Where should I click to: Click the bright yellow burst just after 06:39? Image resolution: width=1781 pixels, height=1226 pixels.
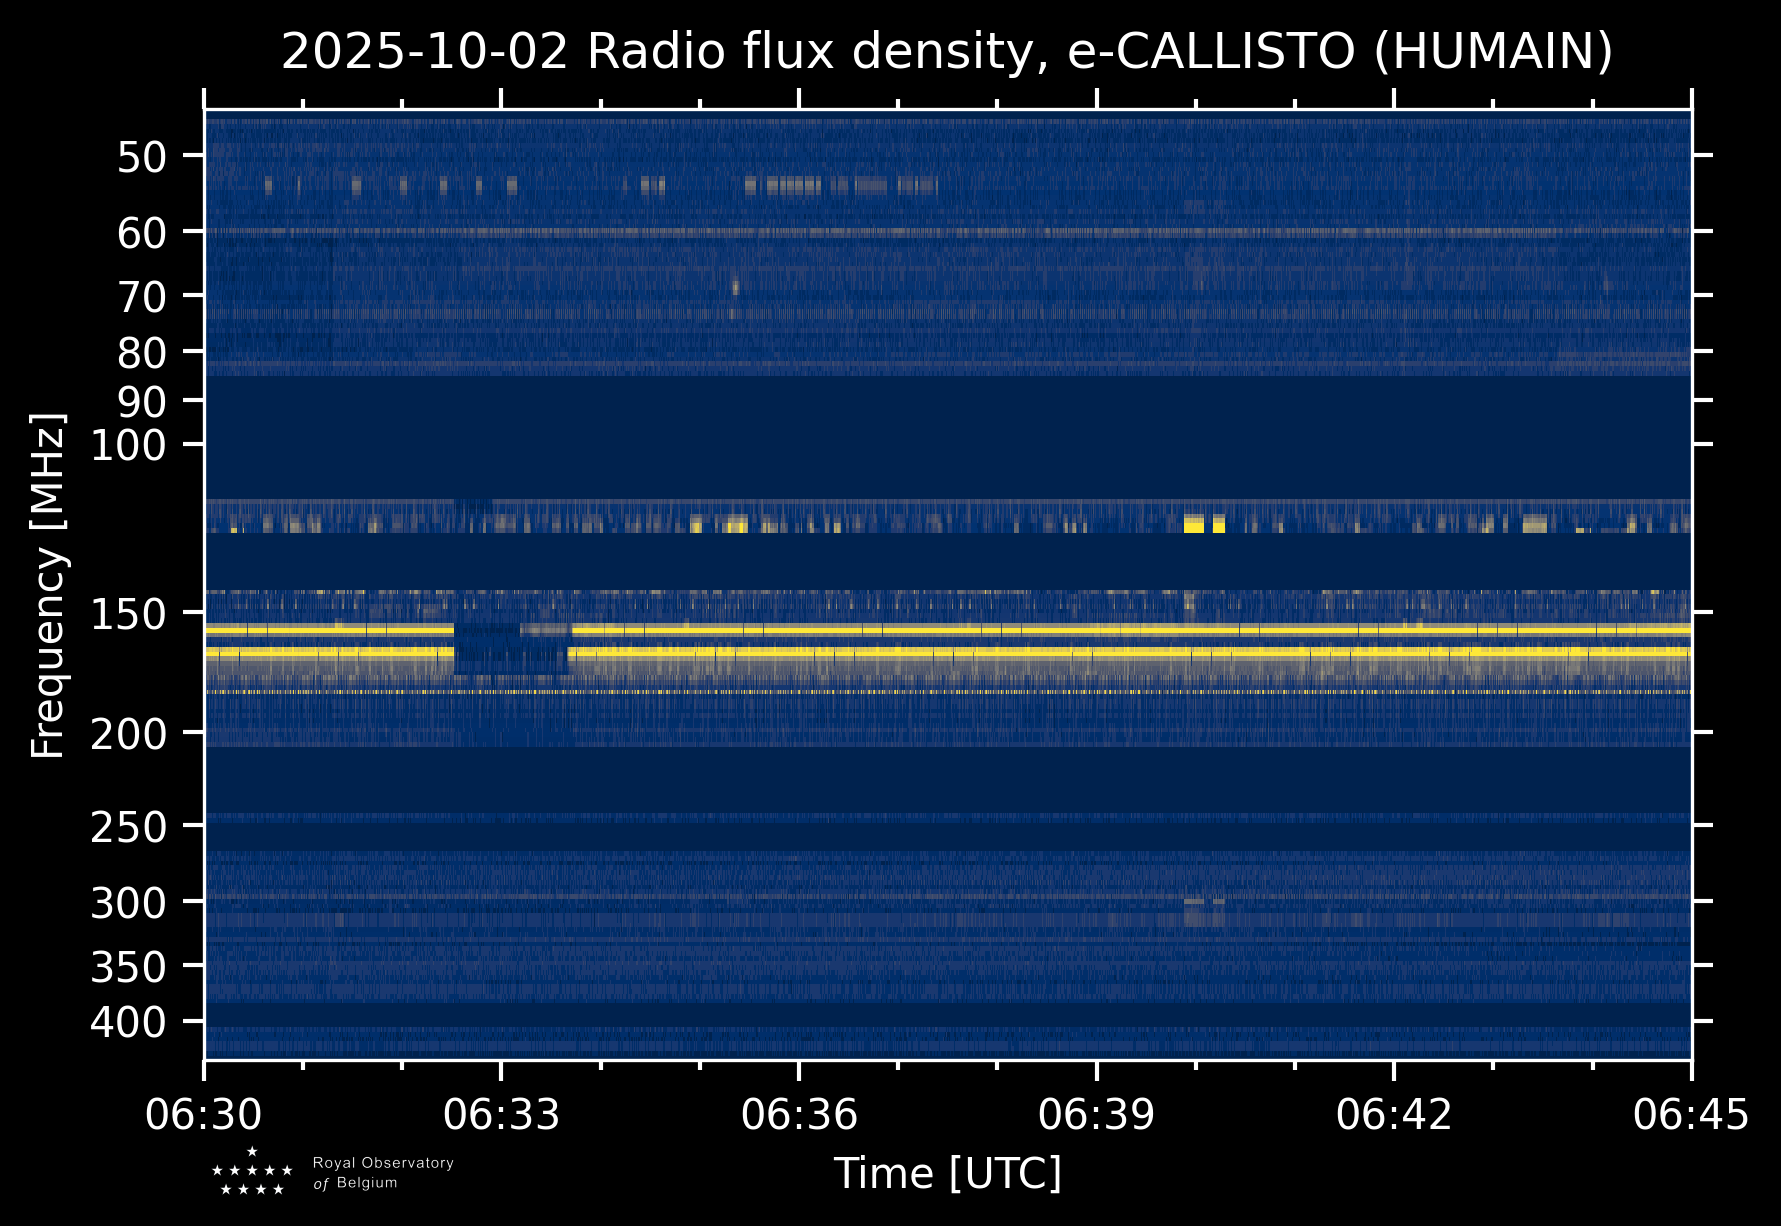1194,523
